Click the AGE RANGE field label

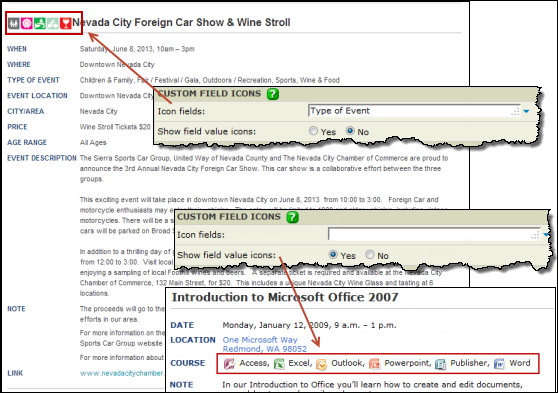(x=27, y=143)
